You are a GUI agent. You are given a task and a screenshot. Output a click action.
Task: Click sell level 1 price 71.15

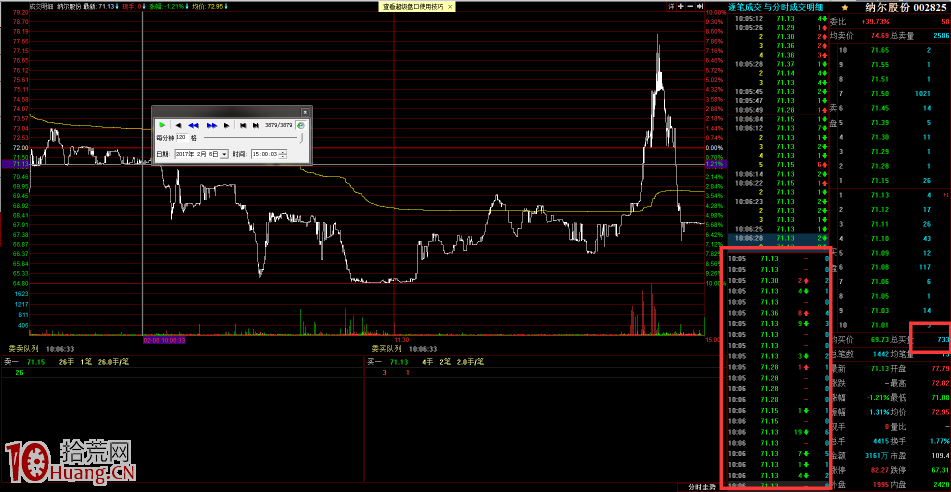879,181
